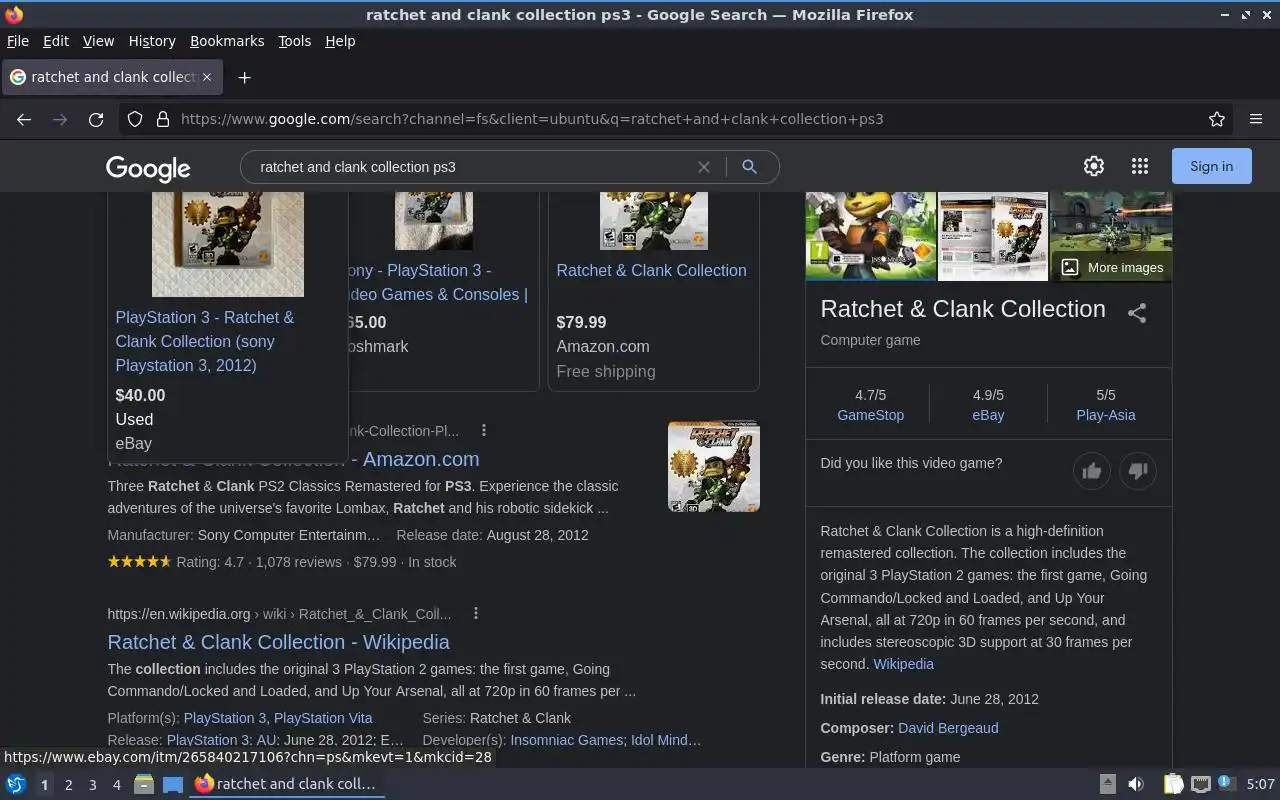Clear the Google search box with X

point(704,167)
